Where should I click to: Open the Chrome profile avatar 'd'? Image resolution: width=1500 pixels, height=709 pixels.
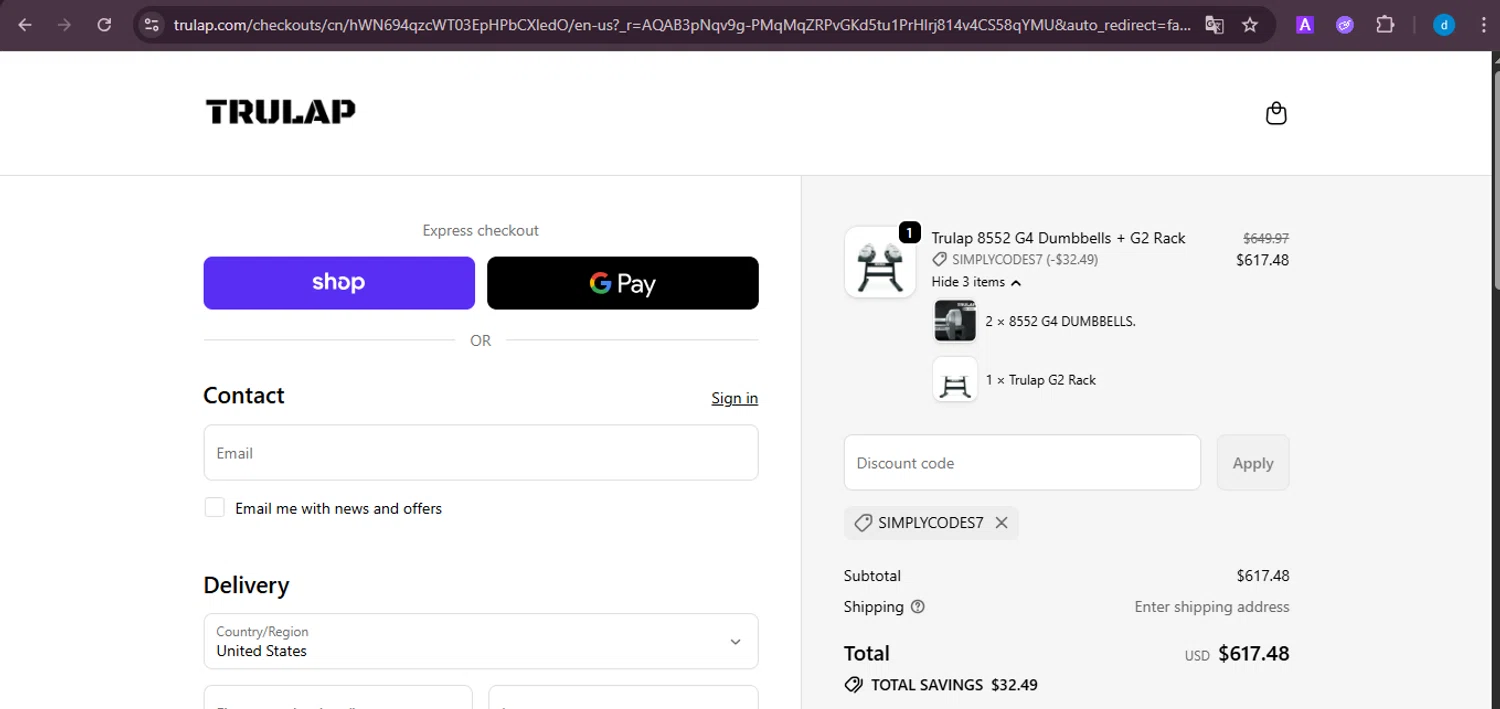[x=1444, y=25]
